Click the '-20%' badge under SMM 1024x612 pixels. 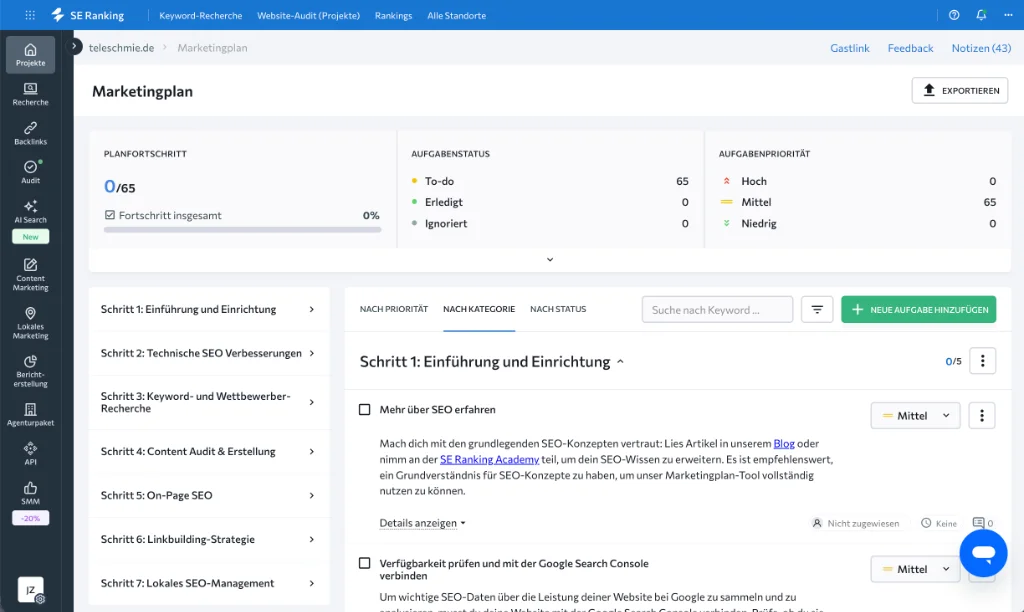pyautogui.click(x=31, y=518)
